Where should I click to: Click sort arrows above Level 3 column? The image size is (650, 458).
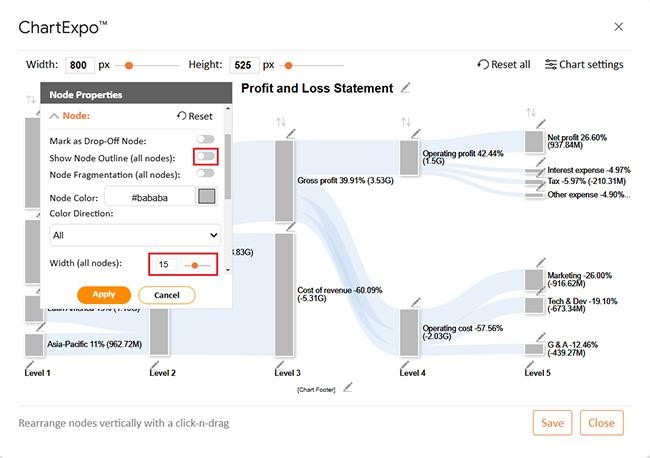point(281,122)
